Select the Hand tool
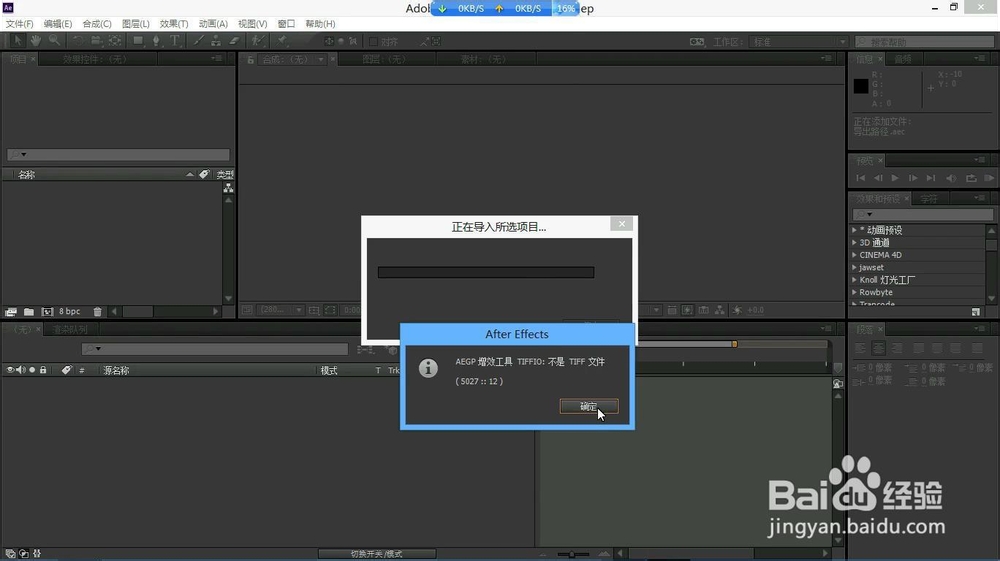 (x=36, y=41)
